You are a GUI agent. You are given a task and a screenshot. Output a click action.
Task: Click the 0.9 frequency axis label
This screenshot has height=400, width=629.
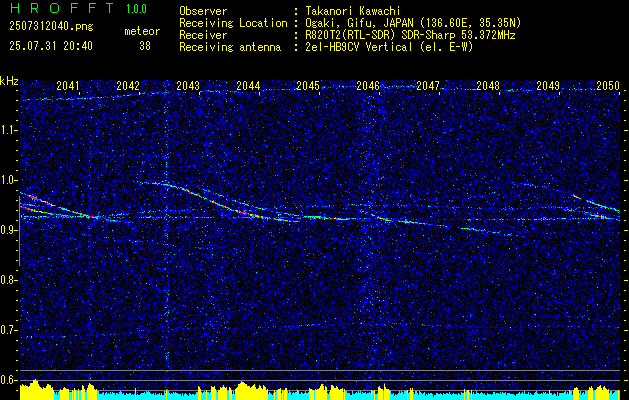point(8,230)
